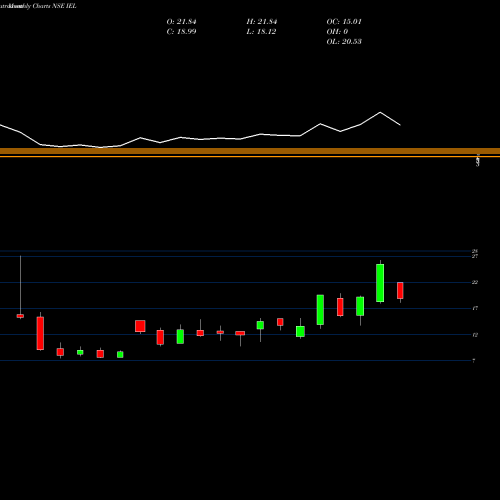This screenshot has height=500, width=500.
Task: Select the 'OH: 0' reading
Action: (x=337, y=32)
